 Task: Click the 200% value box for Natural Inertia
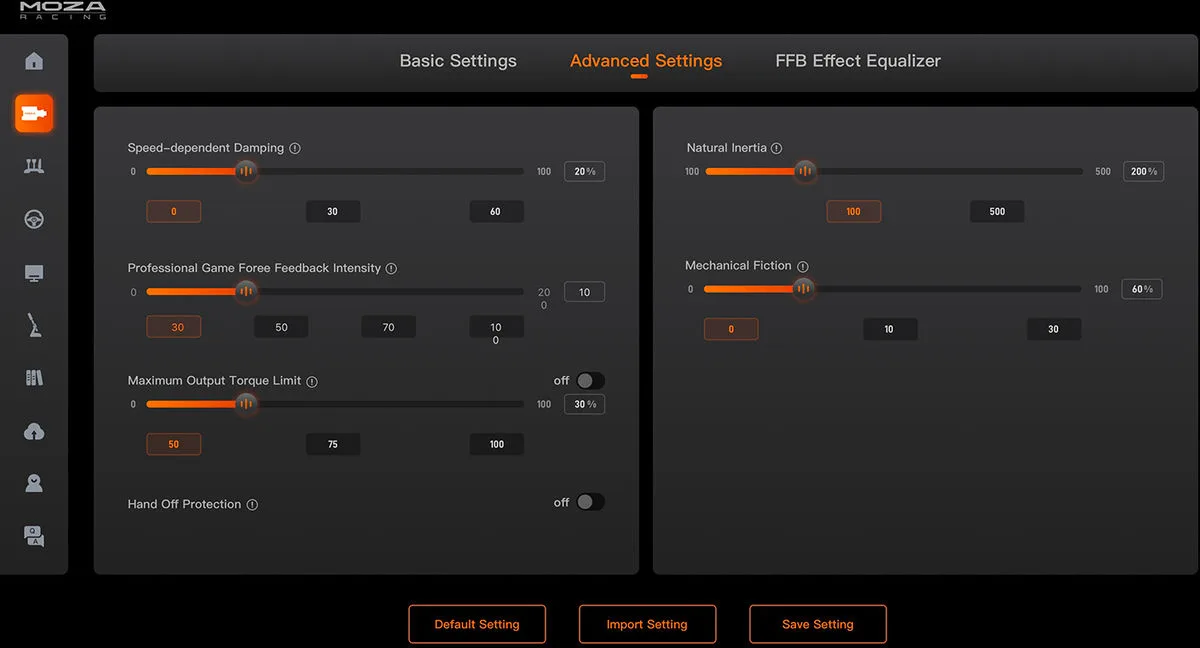click(1143, 172)
